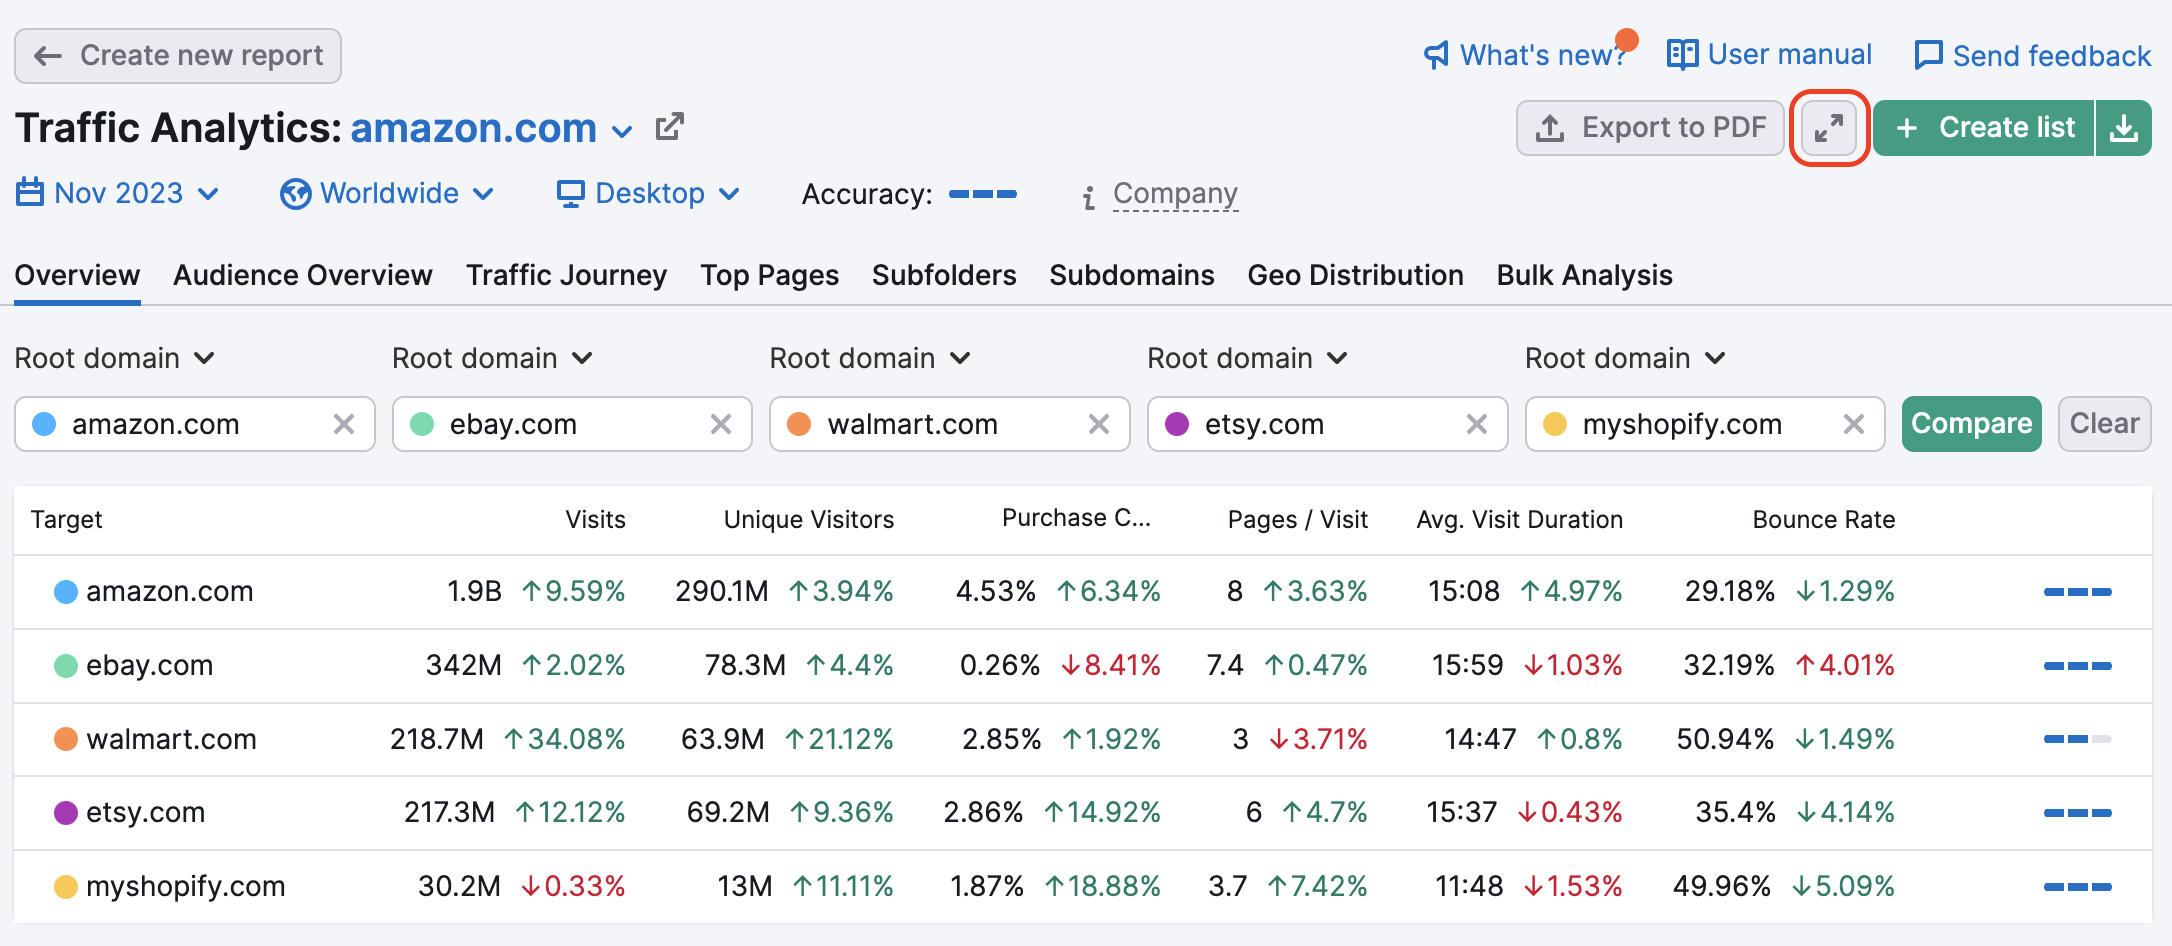Click the Accuracy bars in header
The image size is (2172, 946).
[983, 194]
